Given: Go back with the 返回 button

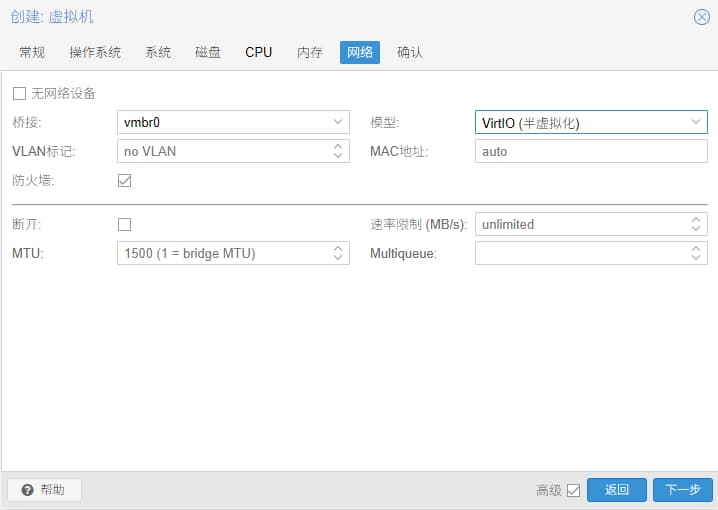Looking at the screenshot, I should tap(617, 490).
